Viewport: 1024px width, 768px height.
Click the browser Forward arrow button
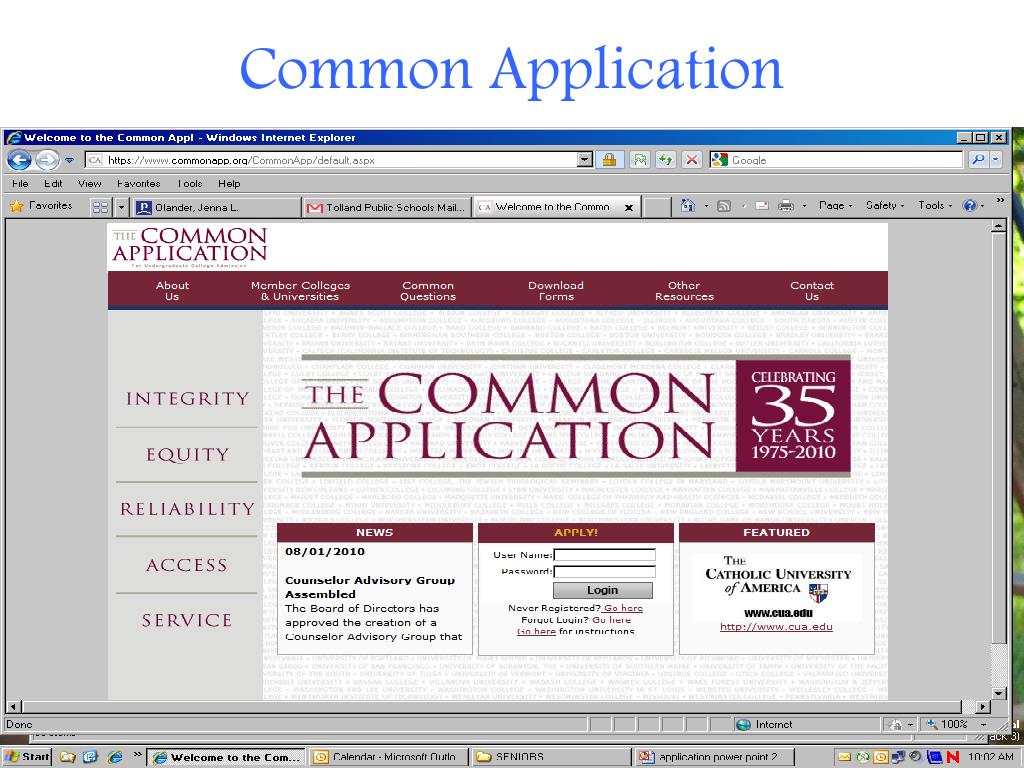point(47,160)
